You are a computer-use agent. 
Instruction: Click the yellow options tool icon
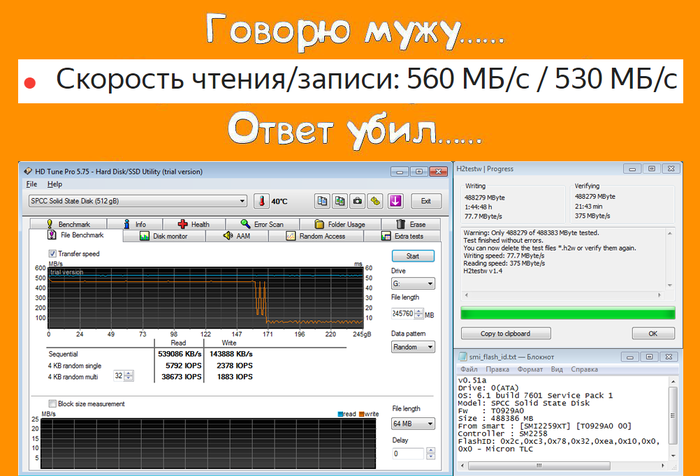pyautogui.click(x=375, y=201)
